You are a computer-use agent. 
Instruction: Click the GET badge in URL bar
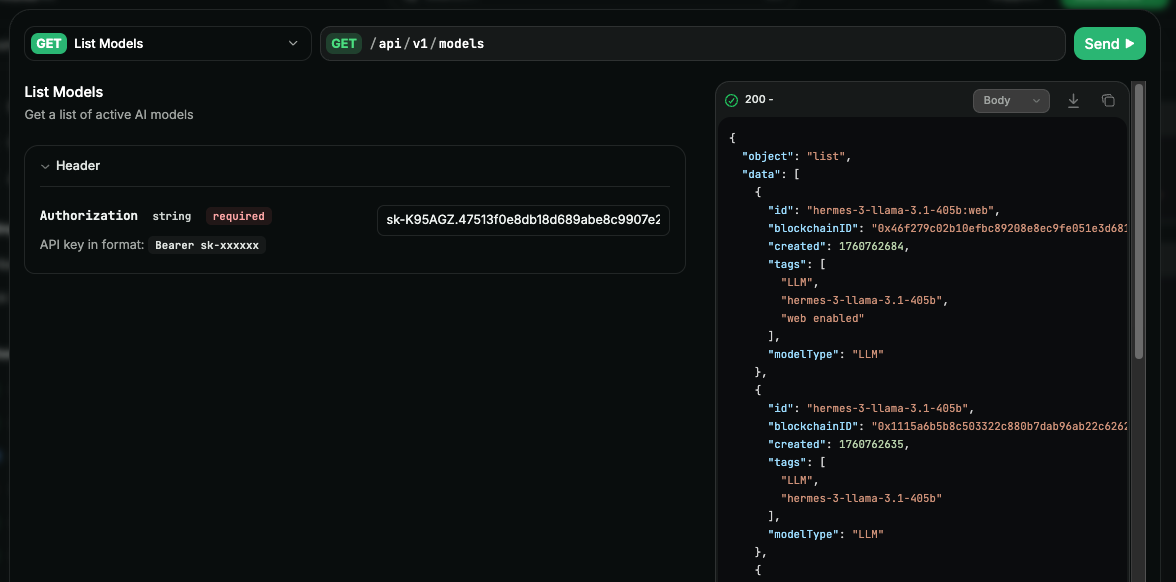tap(344, 44)
